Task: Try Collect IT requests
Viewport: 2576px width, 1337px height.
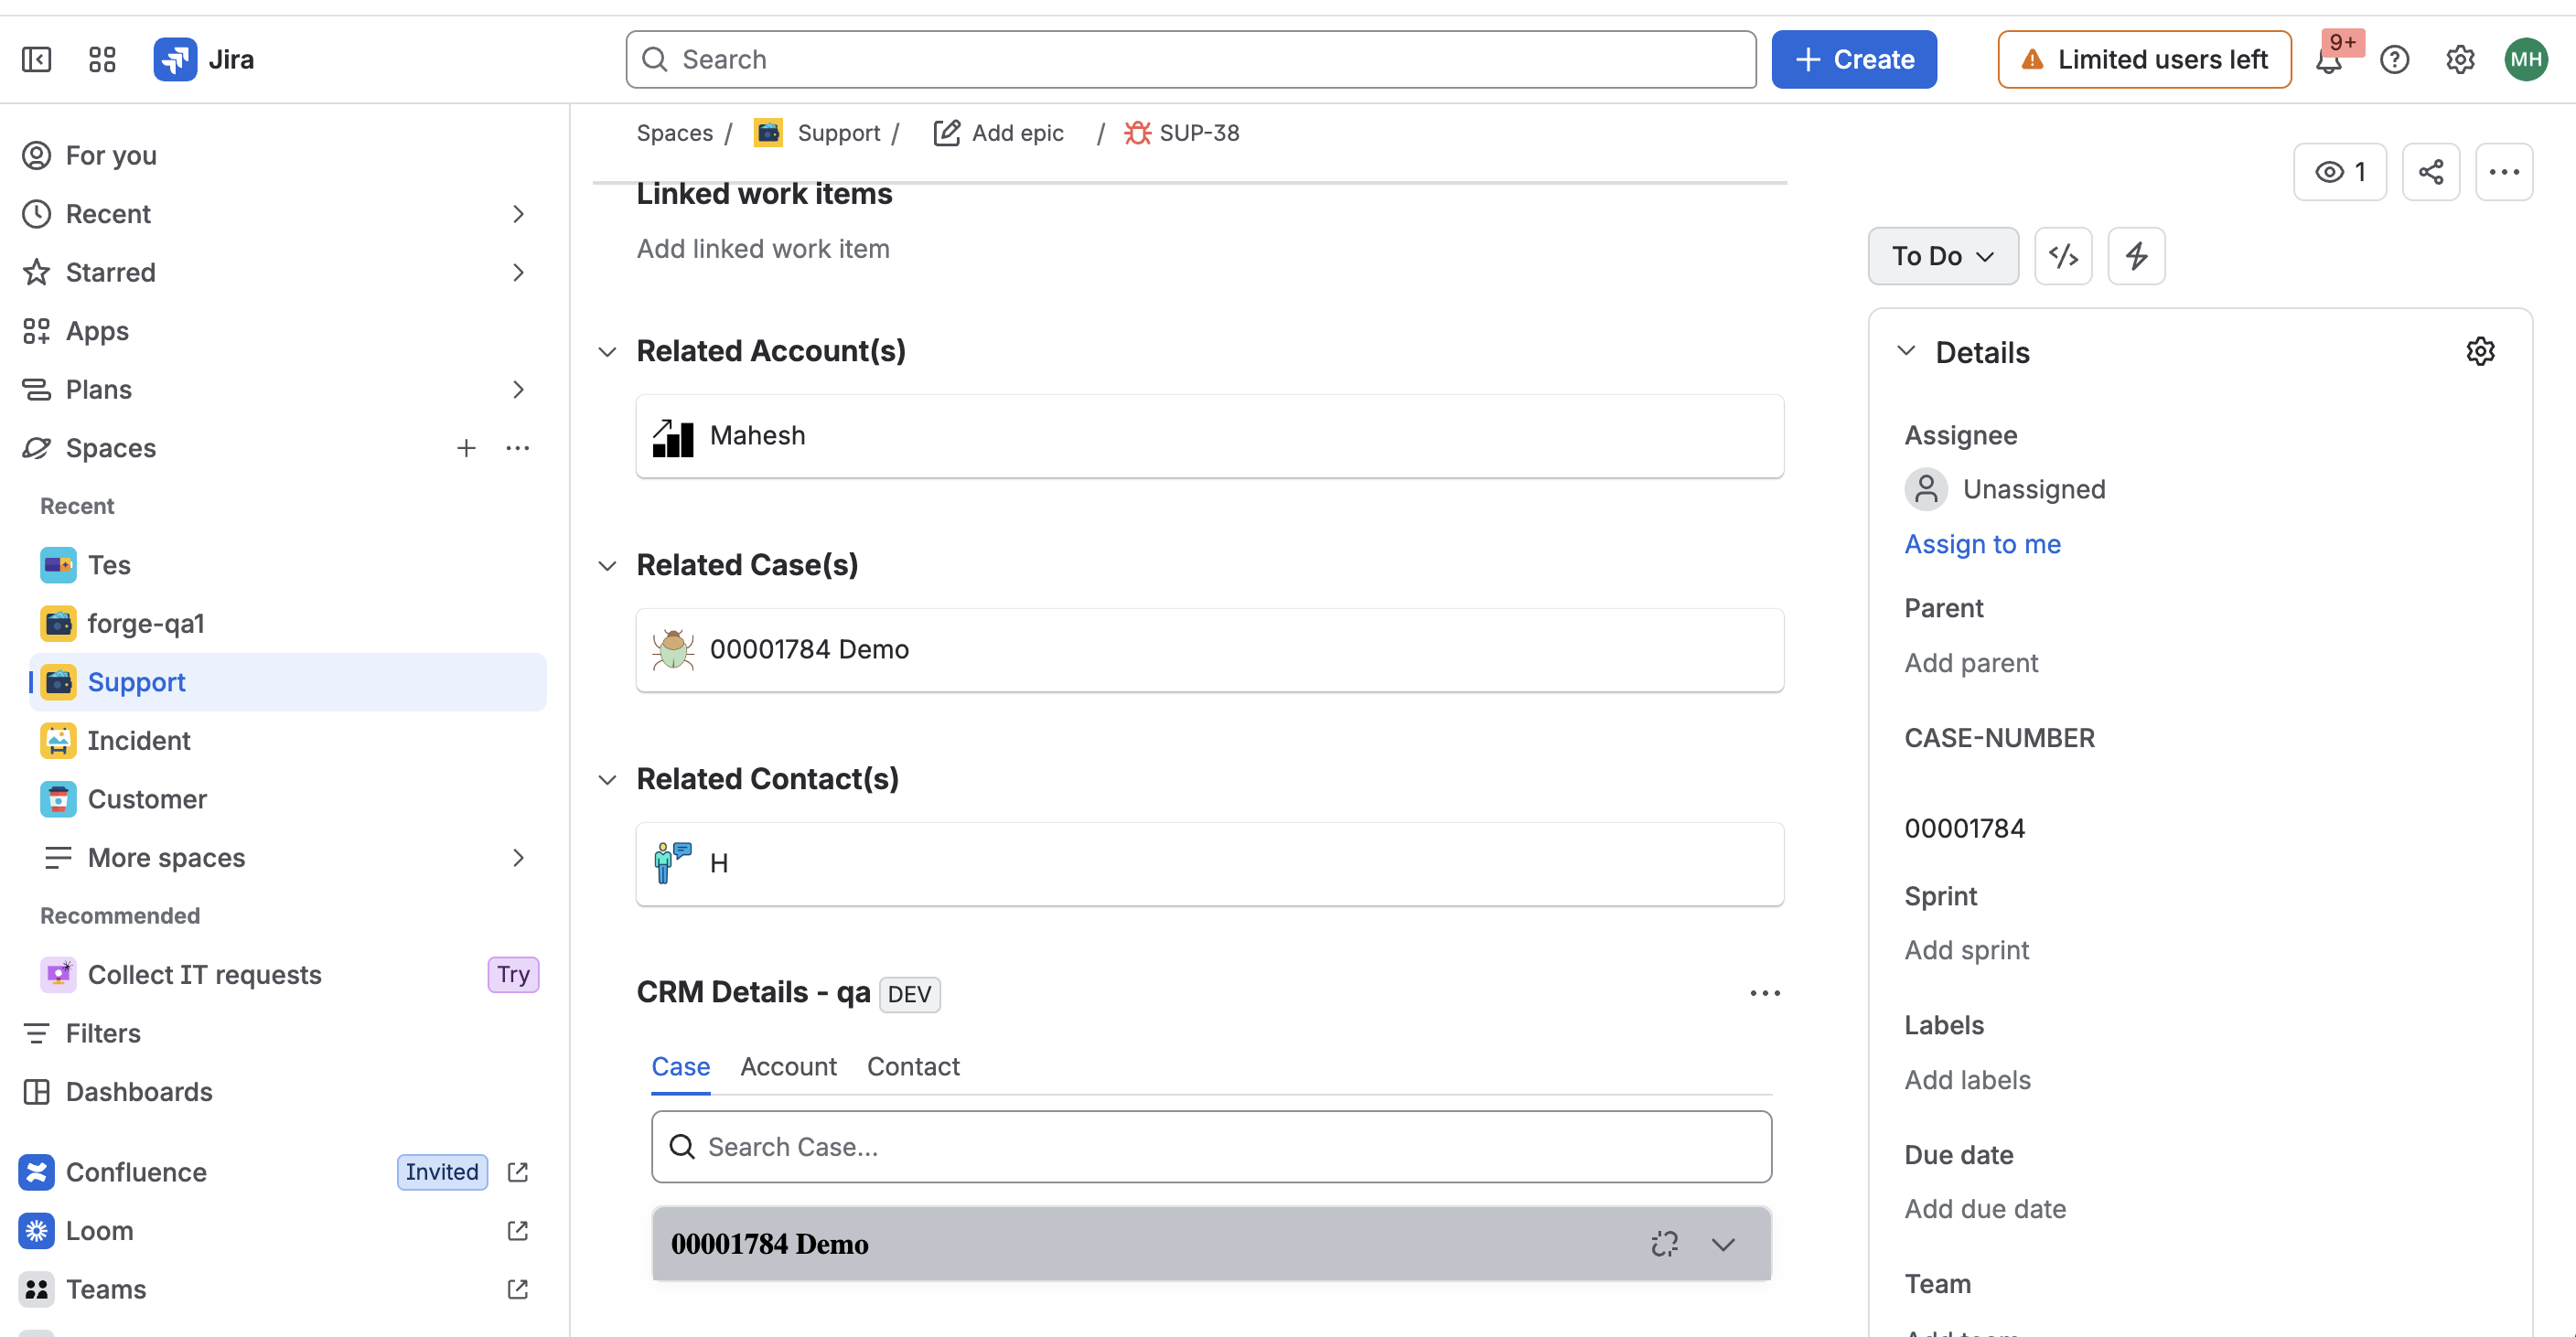Action: (x=513, y=975)
